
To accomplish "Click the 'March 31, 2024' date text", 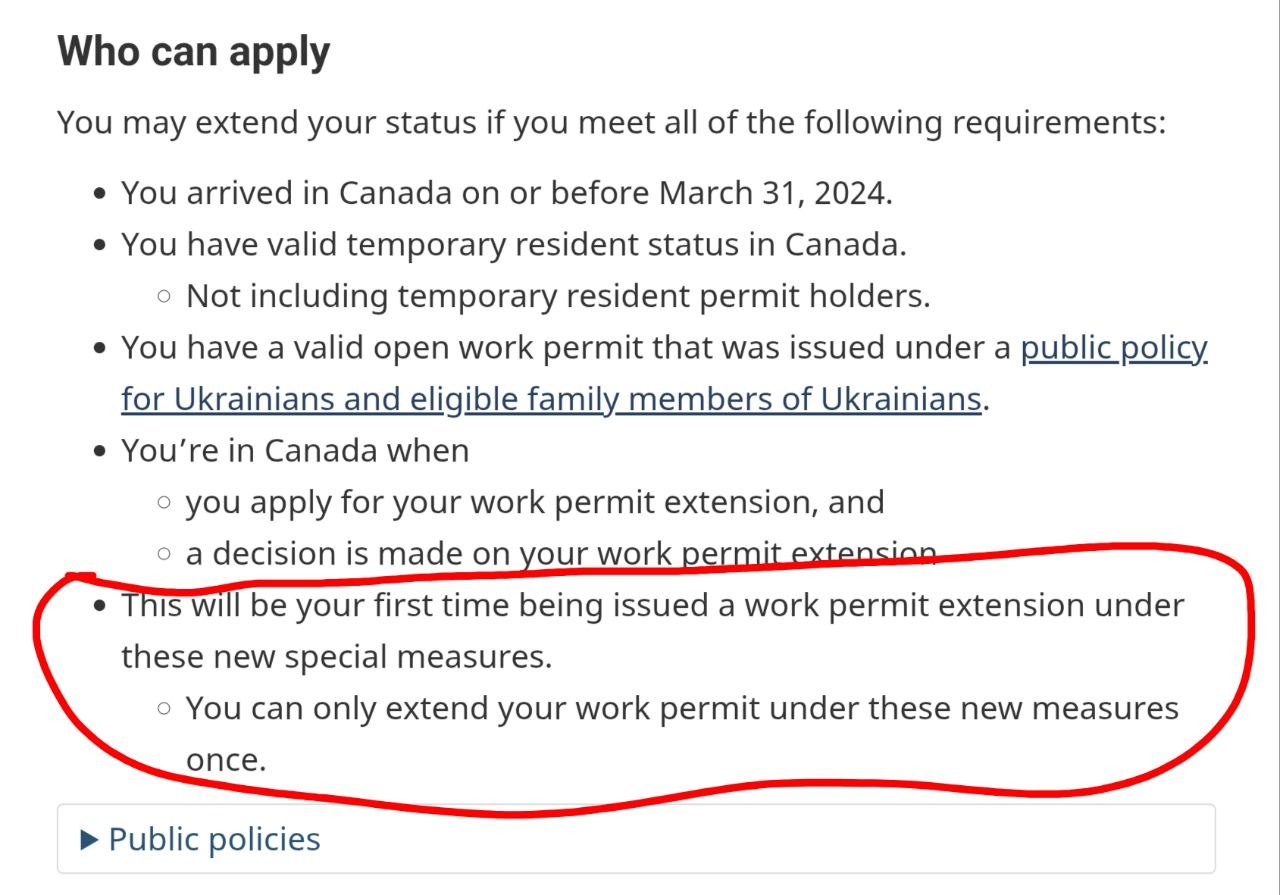I will coord(775,193).
